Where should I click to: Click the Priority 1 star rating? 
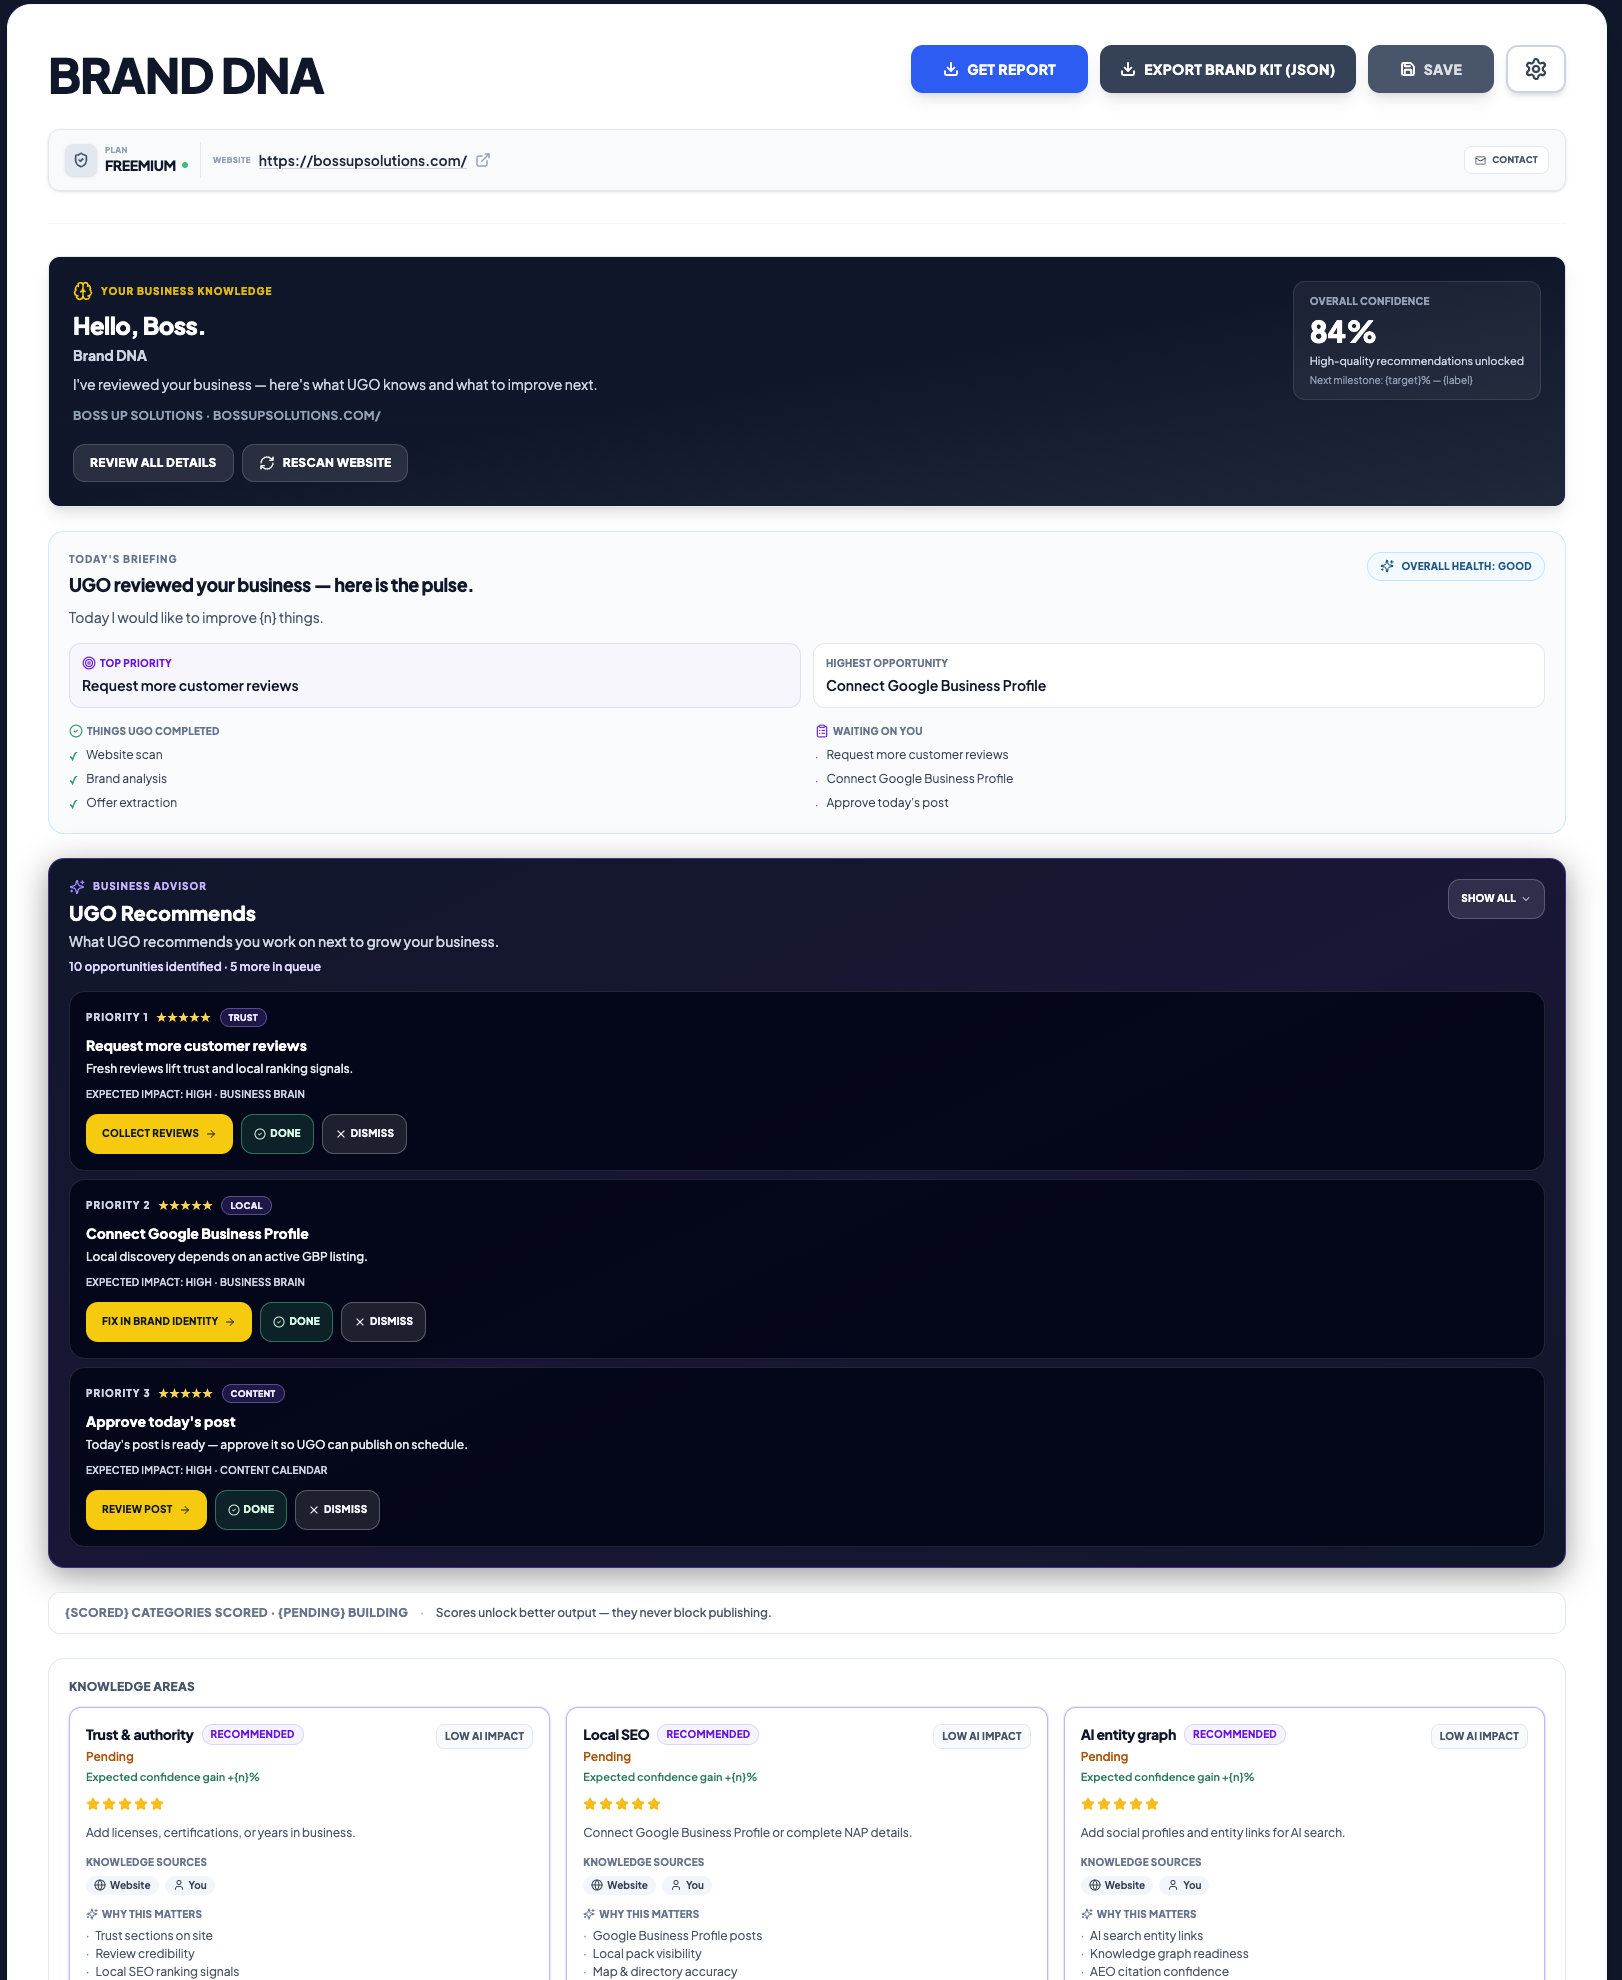tap(183, 1017)
